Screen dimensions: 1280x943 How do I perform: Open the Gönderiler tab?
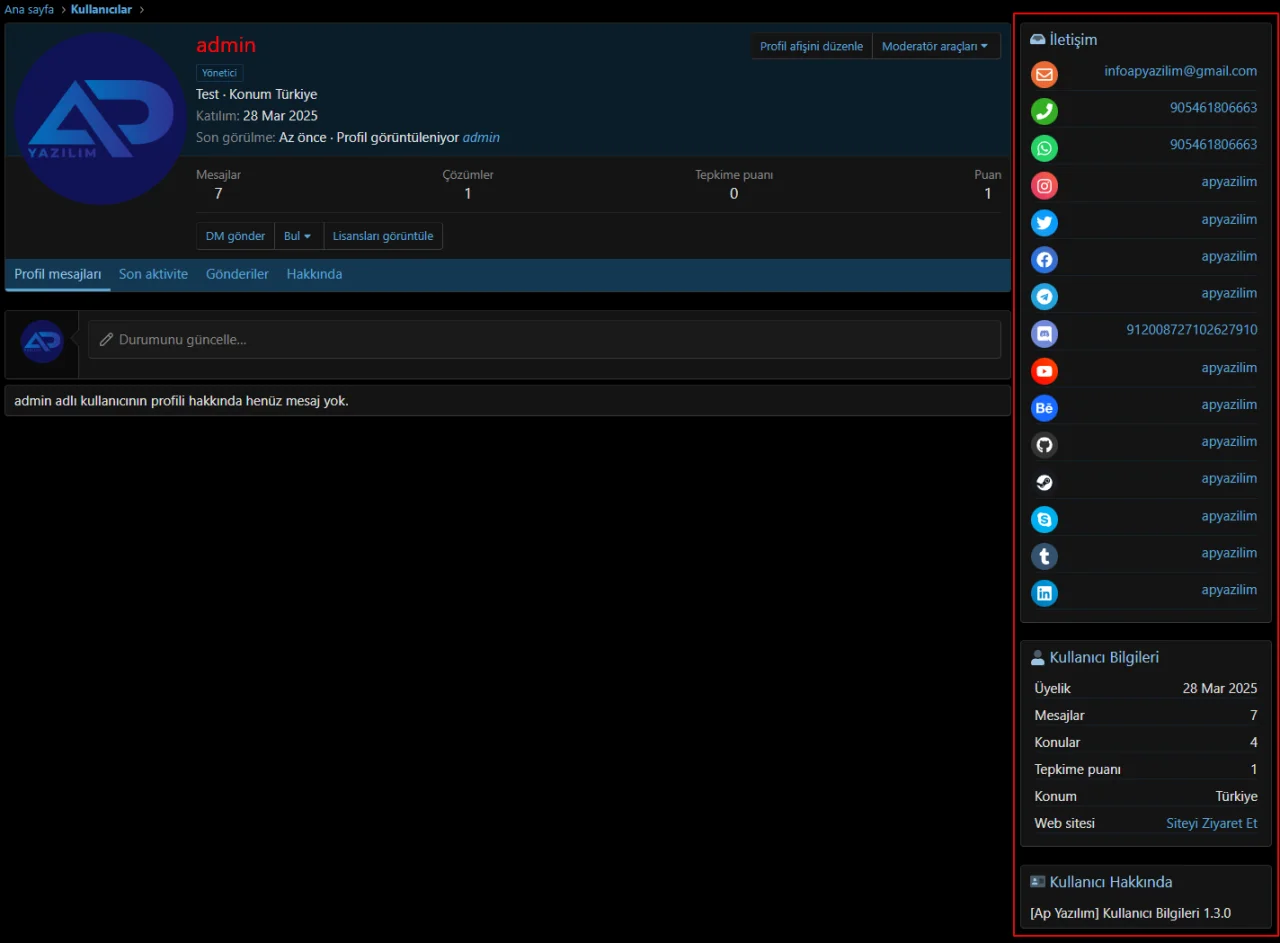[x=237, y=274]
